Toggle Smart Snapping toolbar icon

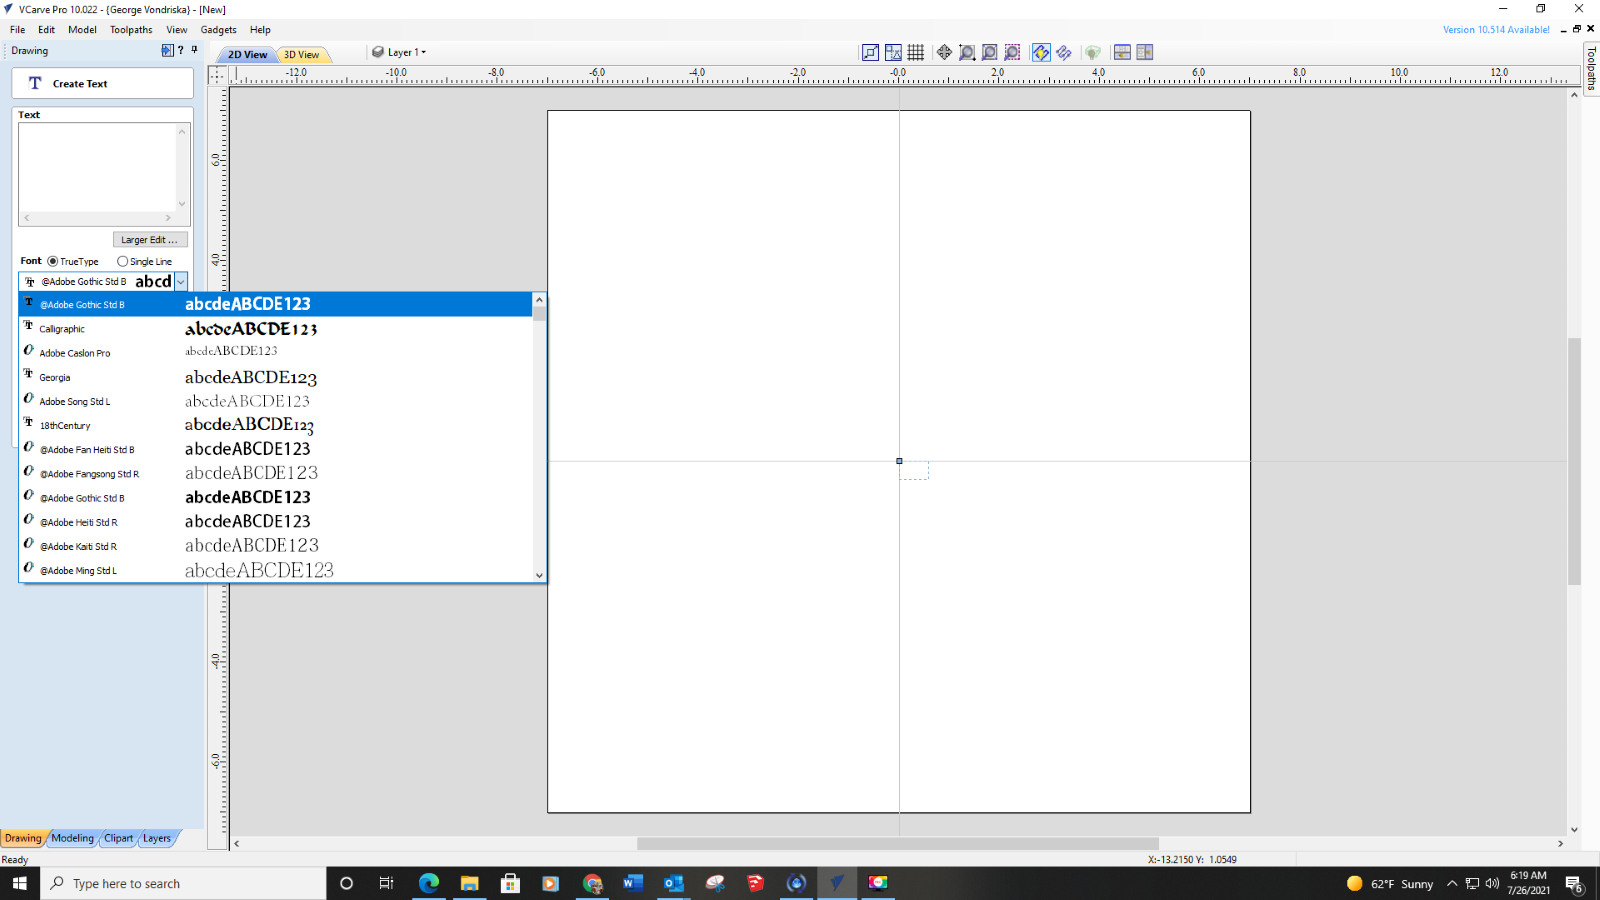(x=893, y=52)
